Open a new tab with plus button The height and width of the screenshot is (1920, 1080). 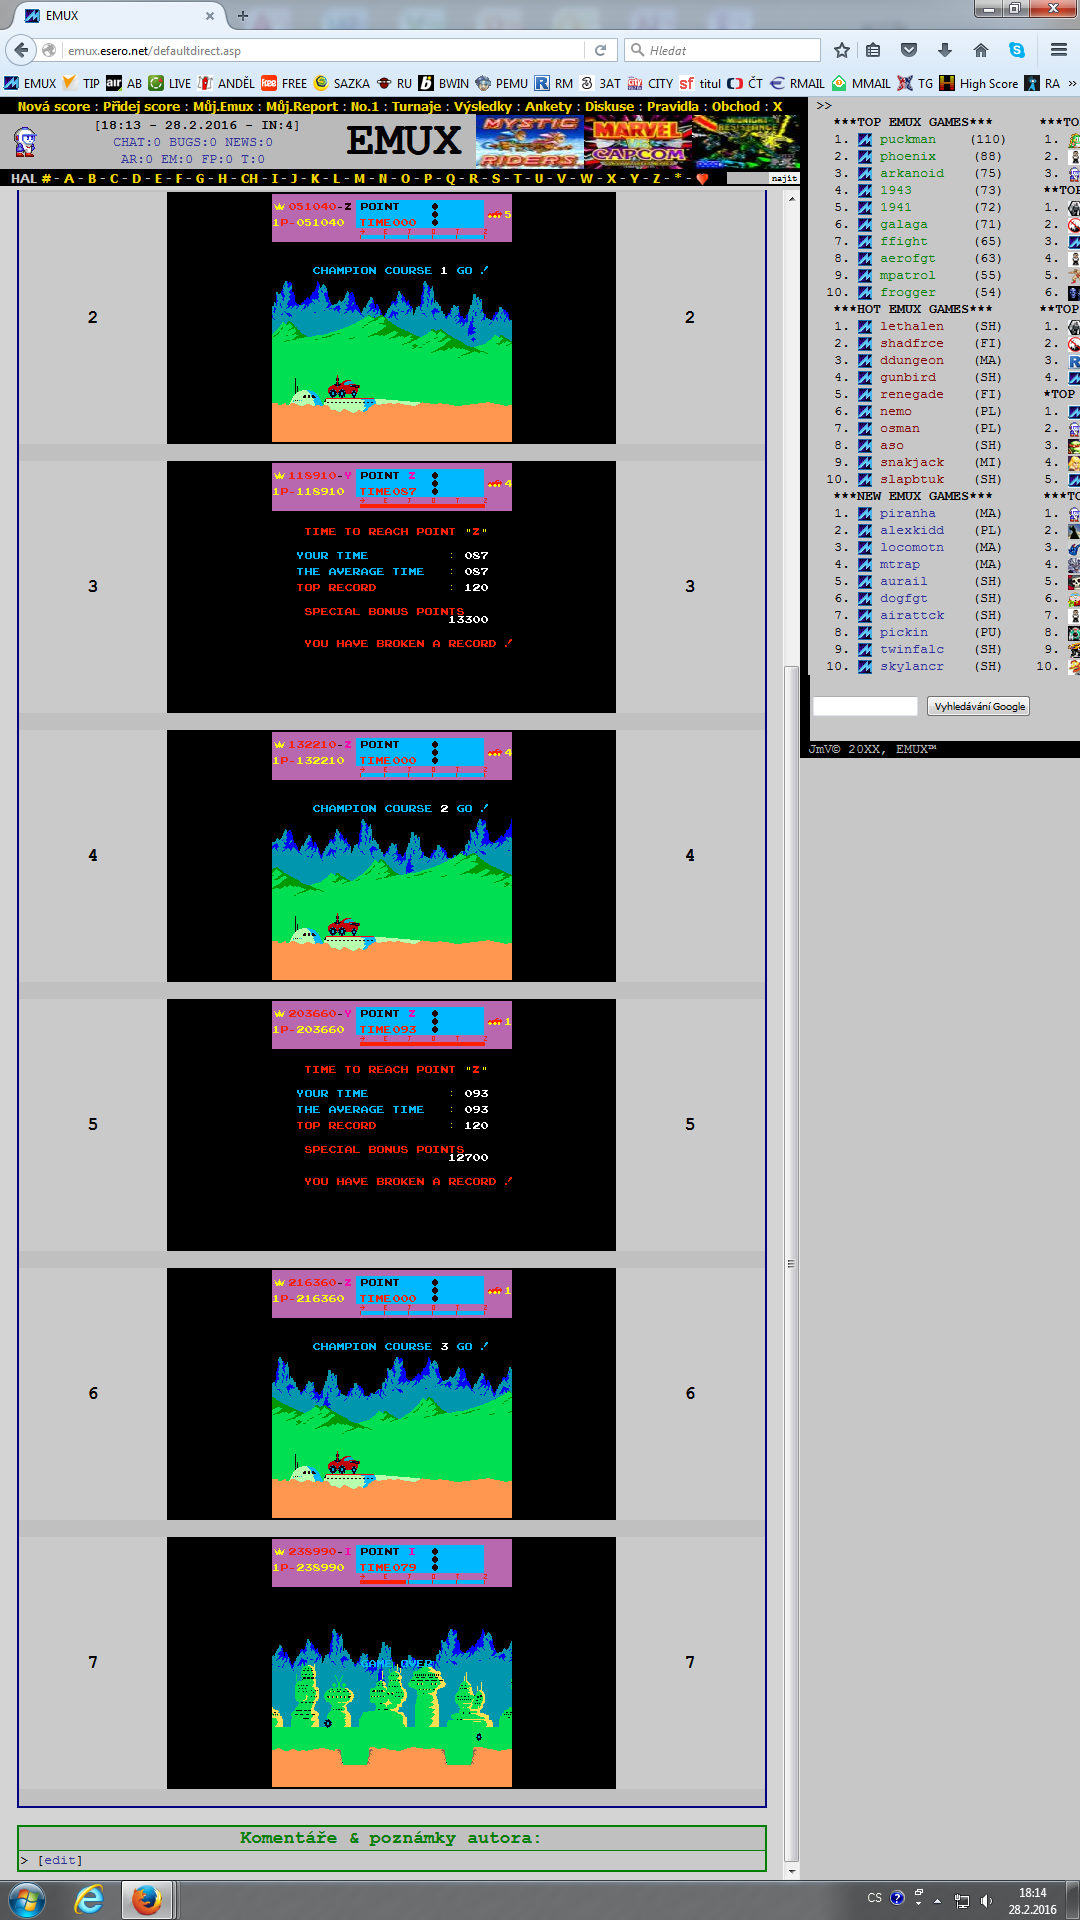(242, 16)
